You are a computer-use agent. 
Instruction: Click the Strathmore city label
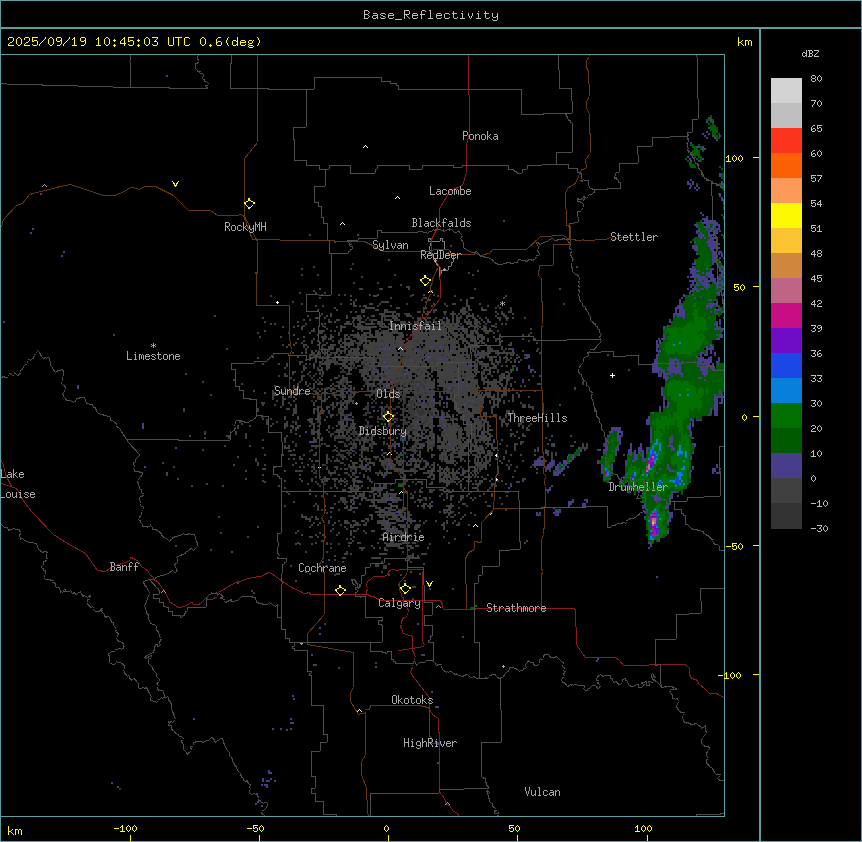point(516,608)
